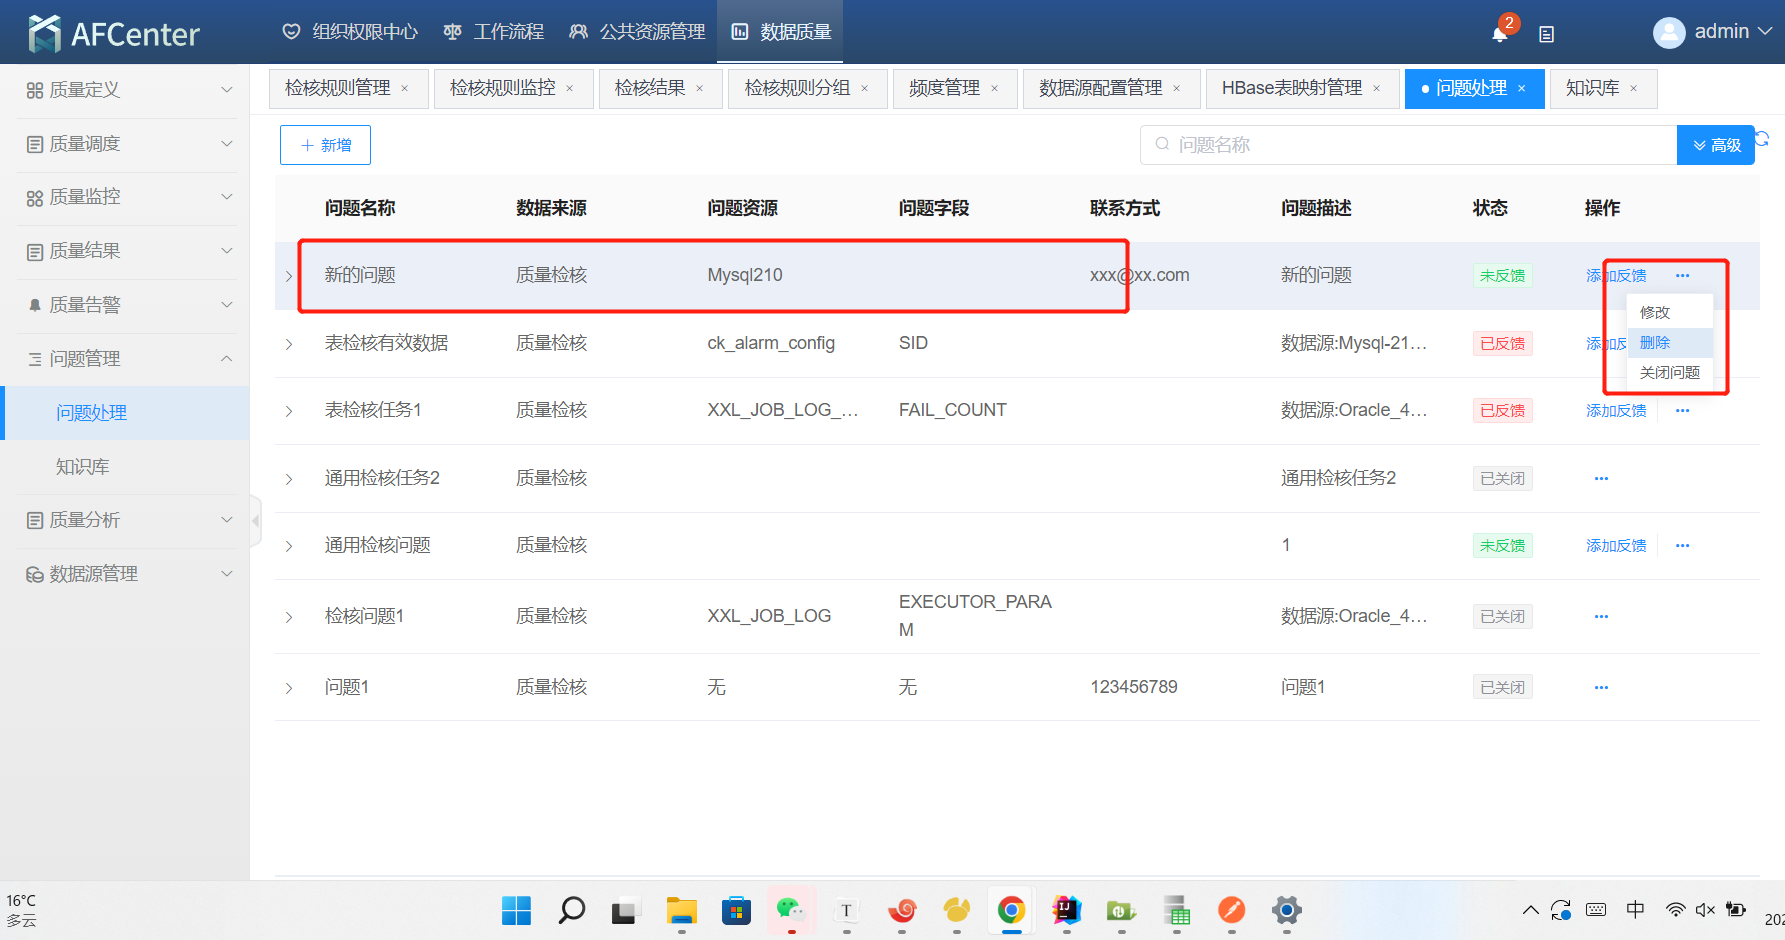Open more actions for 问题1 row
Image resolution: width=1785 pixels, height=940 pixels.
[x=1601, y=688]
